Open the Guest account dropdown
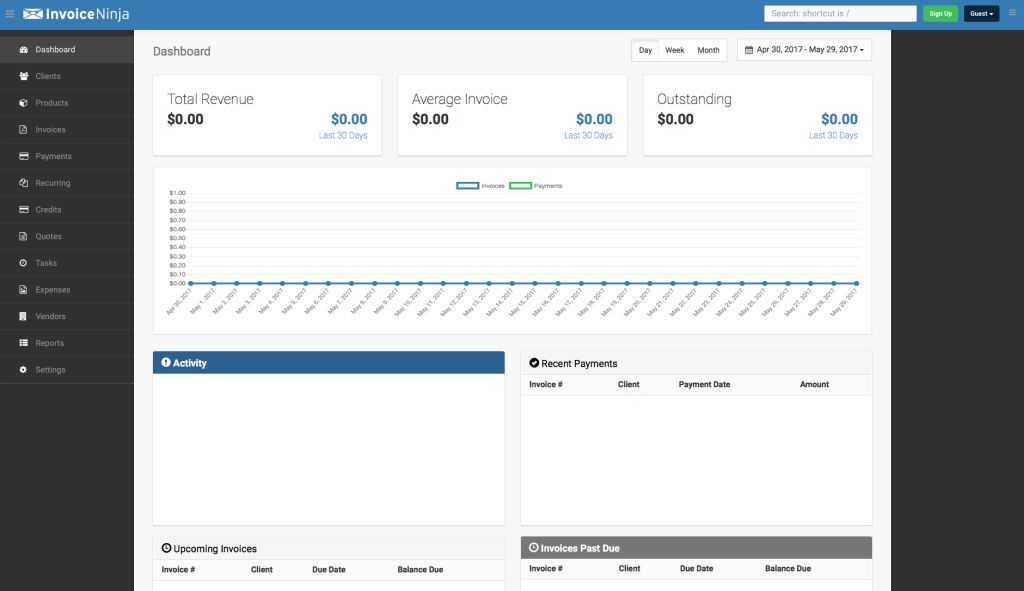Viewport: 1024px width, 591px height. click(982, 14)
